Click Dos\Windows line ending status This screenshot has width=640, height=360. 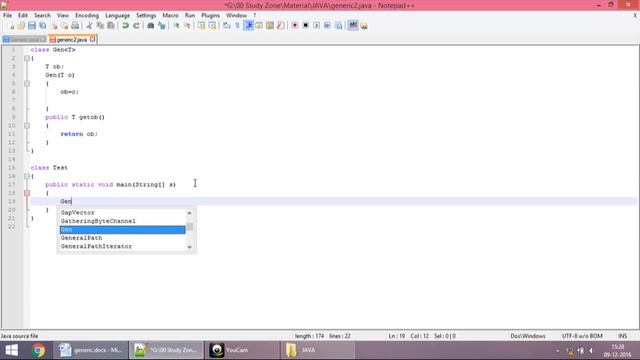tap(528, 336)
